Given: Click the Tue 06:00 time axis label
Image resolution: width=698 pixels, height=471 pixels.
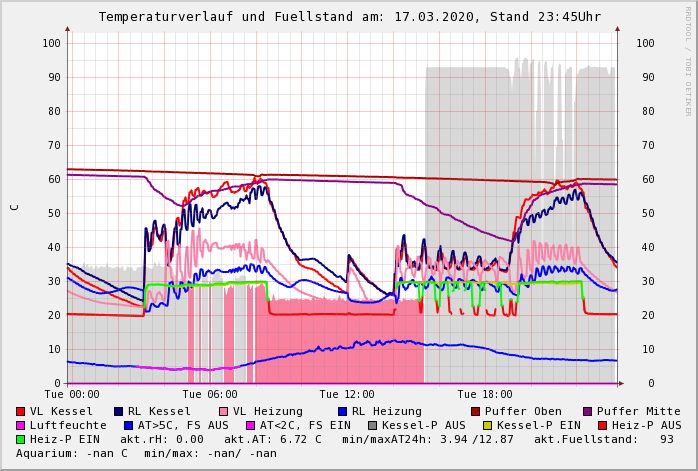Looking at the screenshot, I should 210,394.
